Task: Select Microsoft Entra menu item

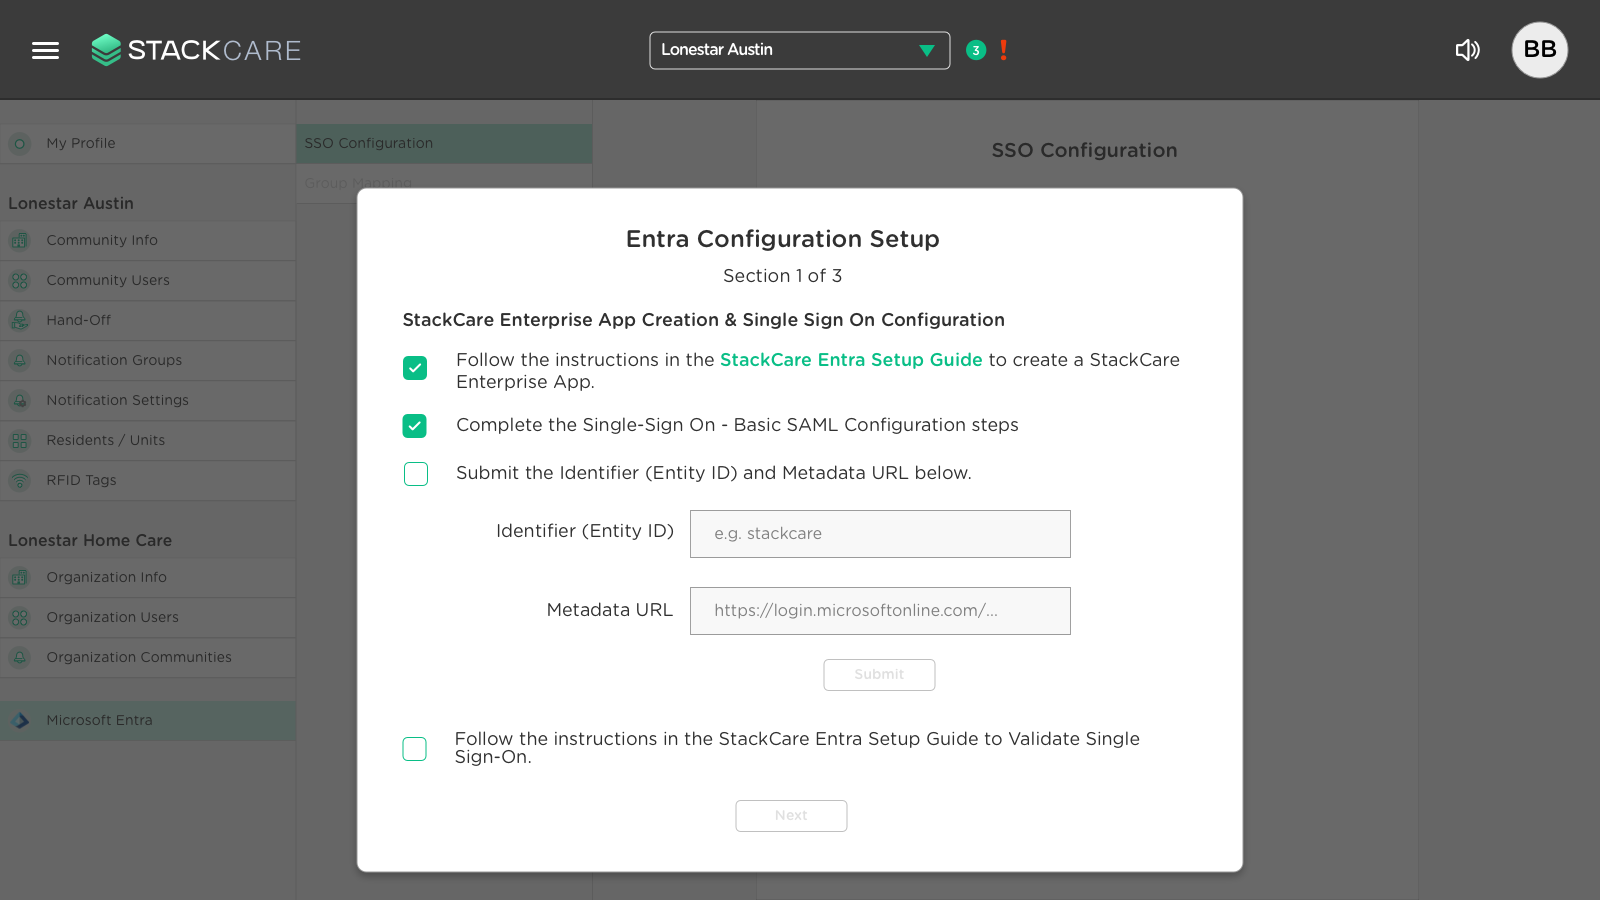Action: [x=148, y=721]
